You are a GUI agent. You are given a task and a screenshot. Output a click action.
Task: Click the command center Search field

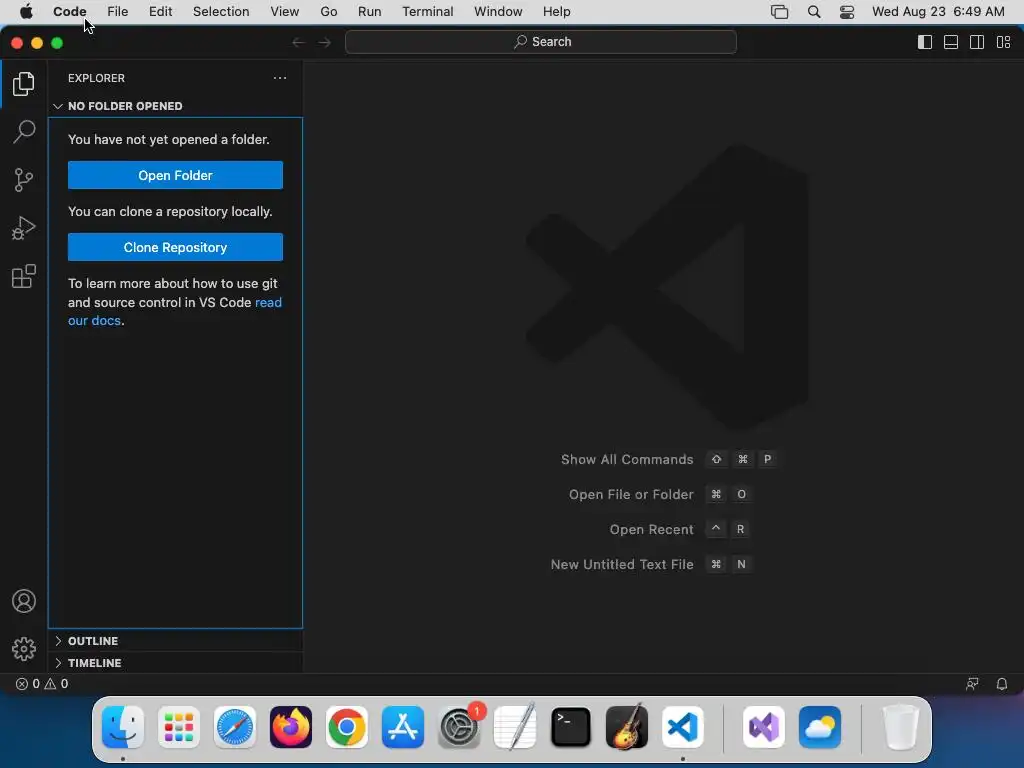pyautogui.click(x=541, y=42)
